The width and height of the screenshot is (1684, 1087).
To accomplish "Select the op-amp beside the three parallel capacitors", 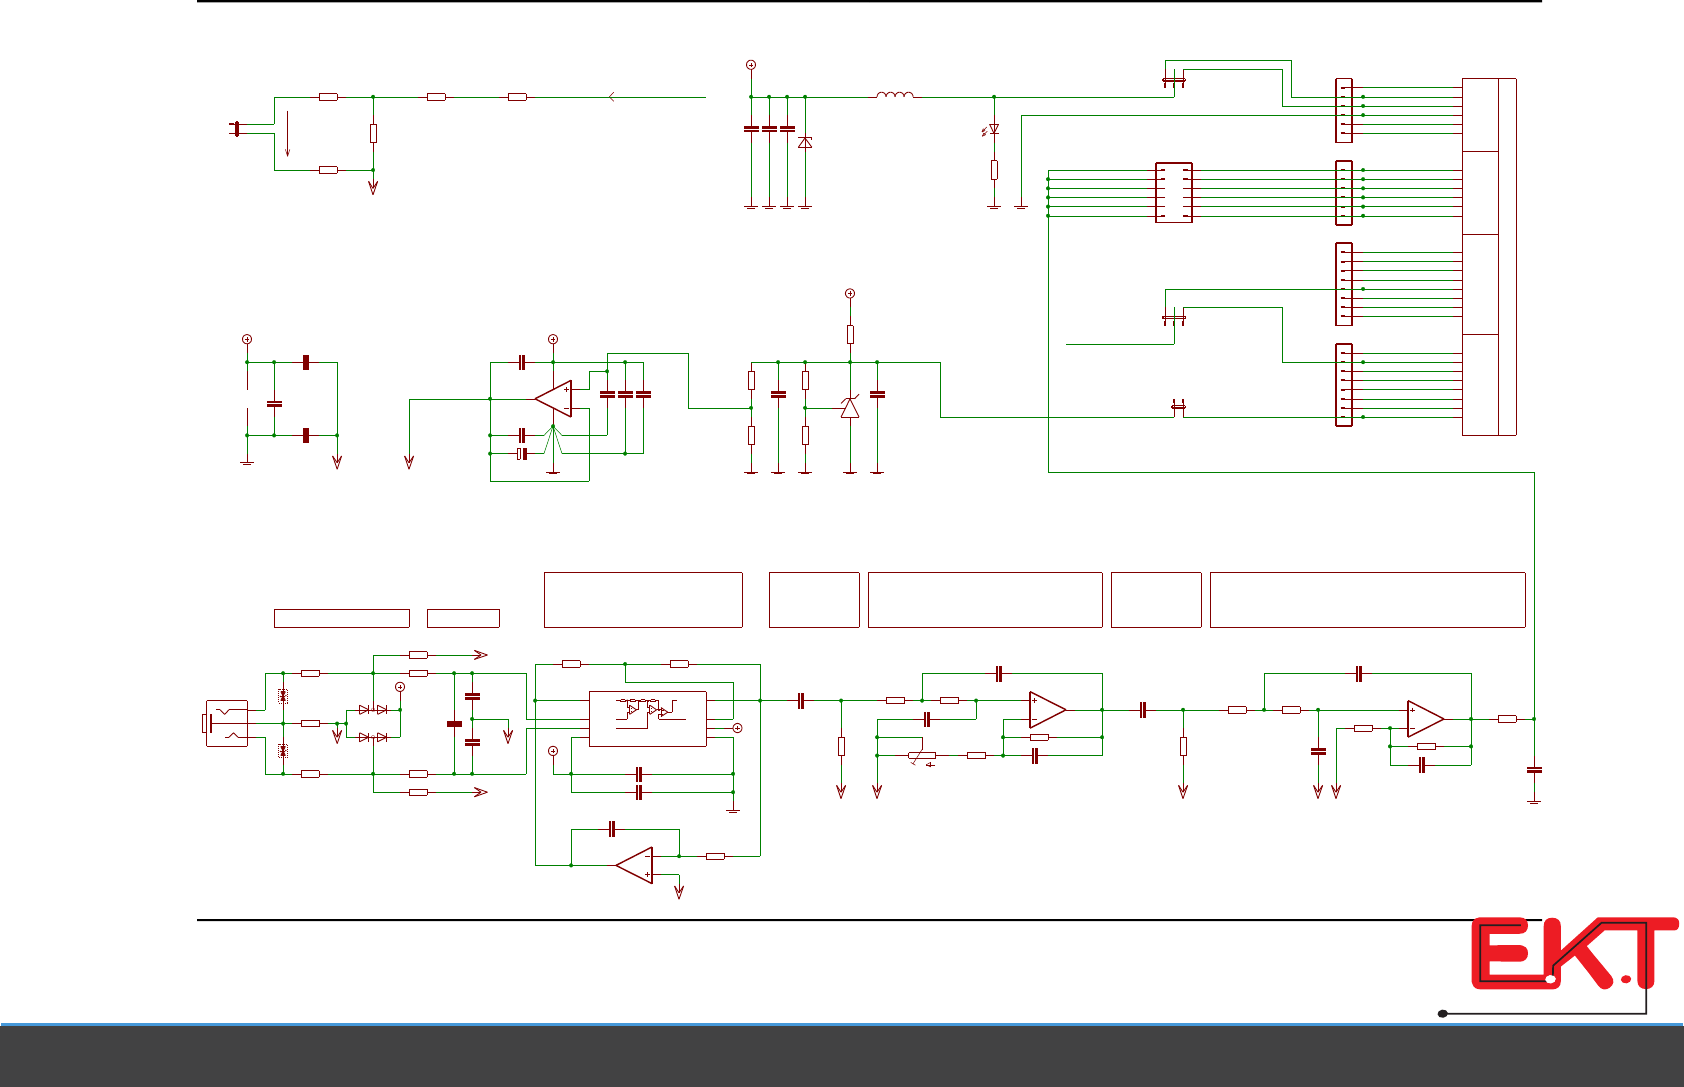I will point(554,398).
